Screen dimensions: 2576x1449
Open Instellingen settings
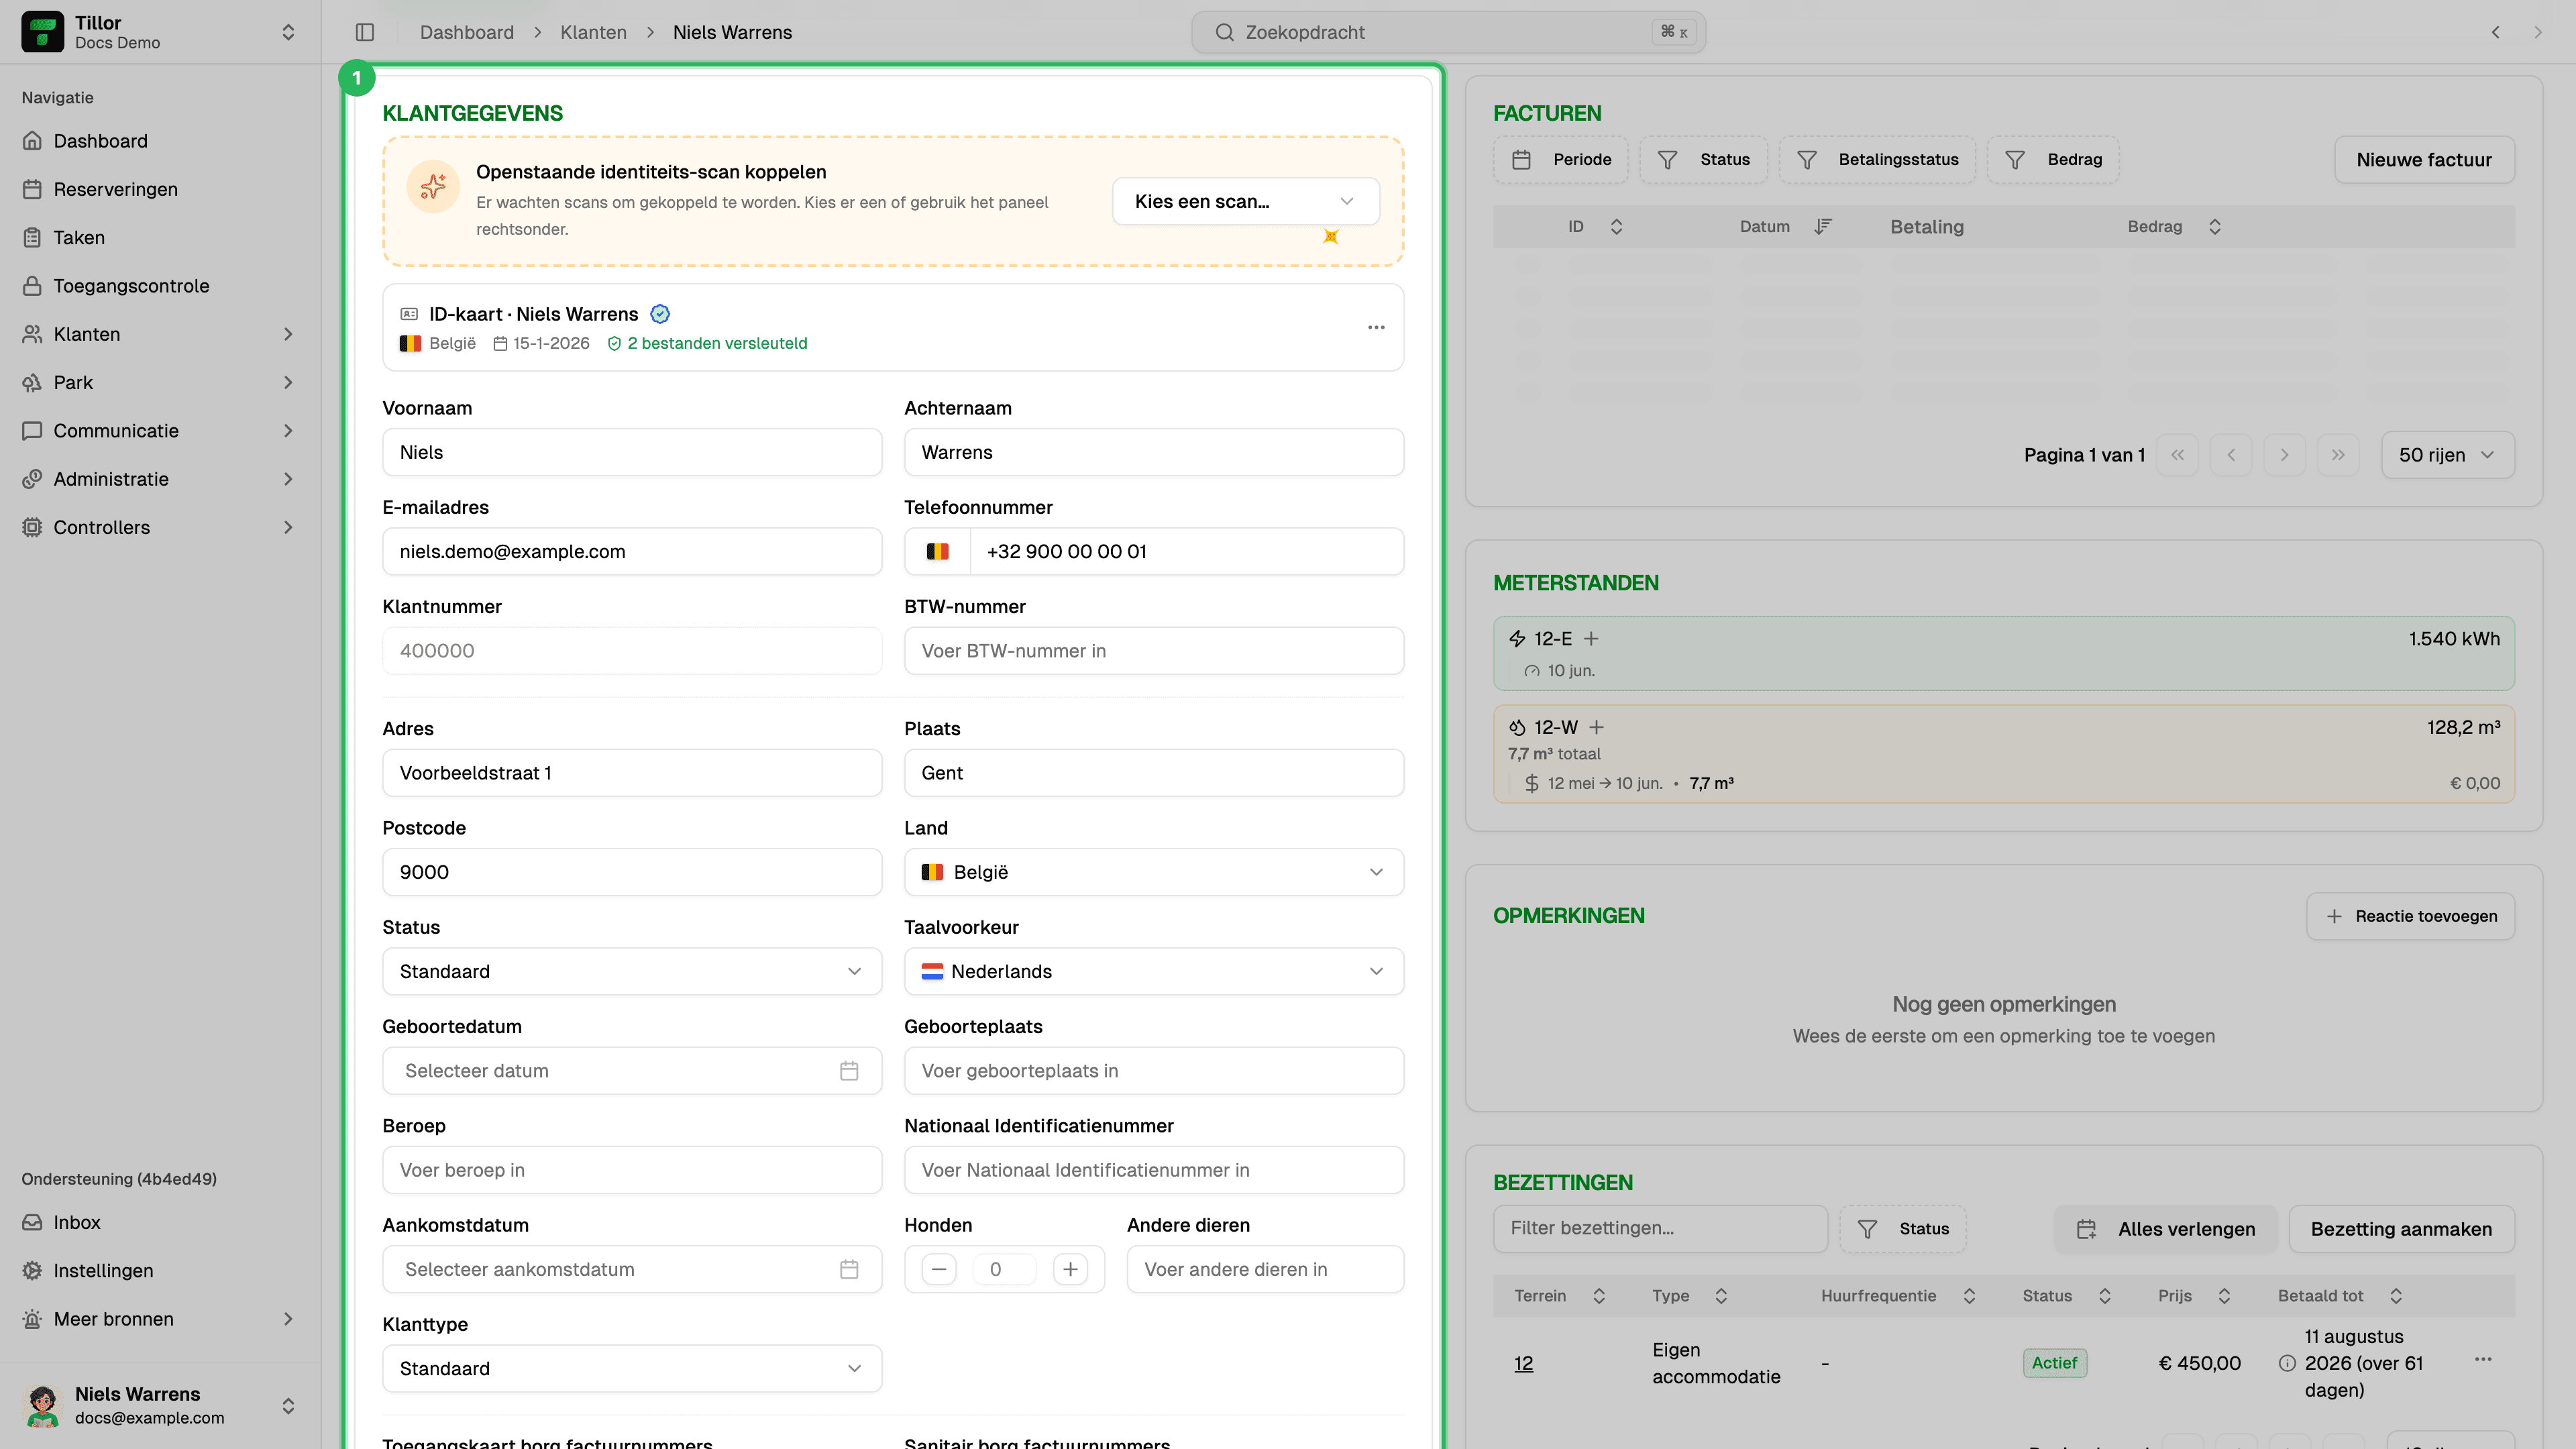tap(160, 1270)
